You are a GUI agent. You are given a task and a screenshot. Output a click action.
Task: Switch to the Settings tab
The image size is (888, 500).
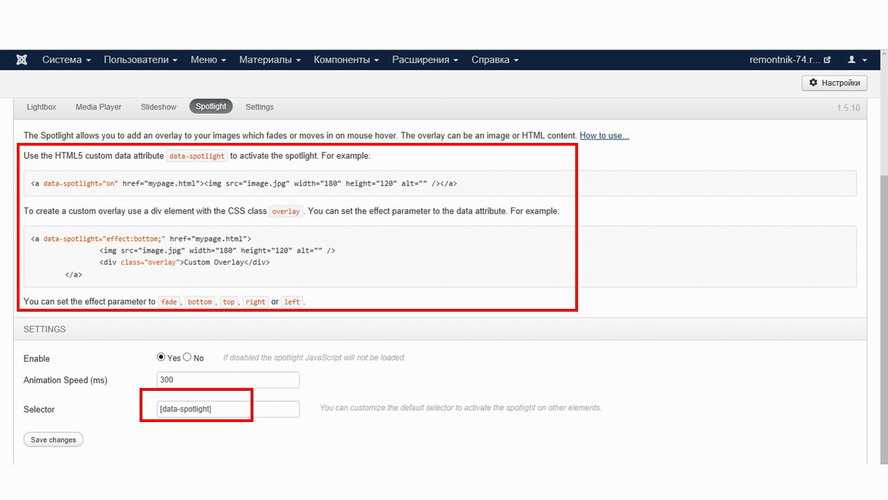click(259, 107)
